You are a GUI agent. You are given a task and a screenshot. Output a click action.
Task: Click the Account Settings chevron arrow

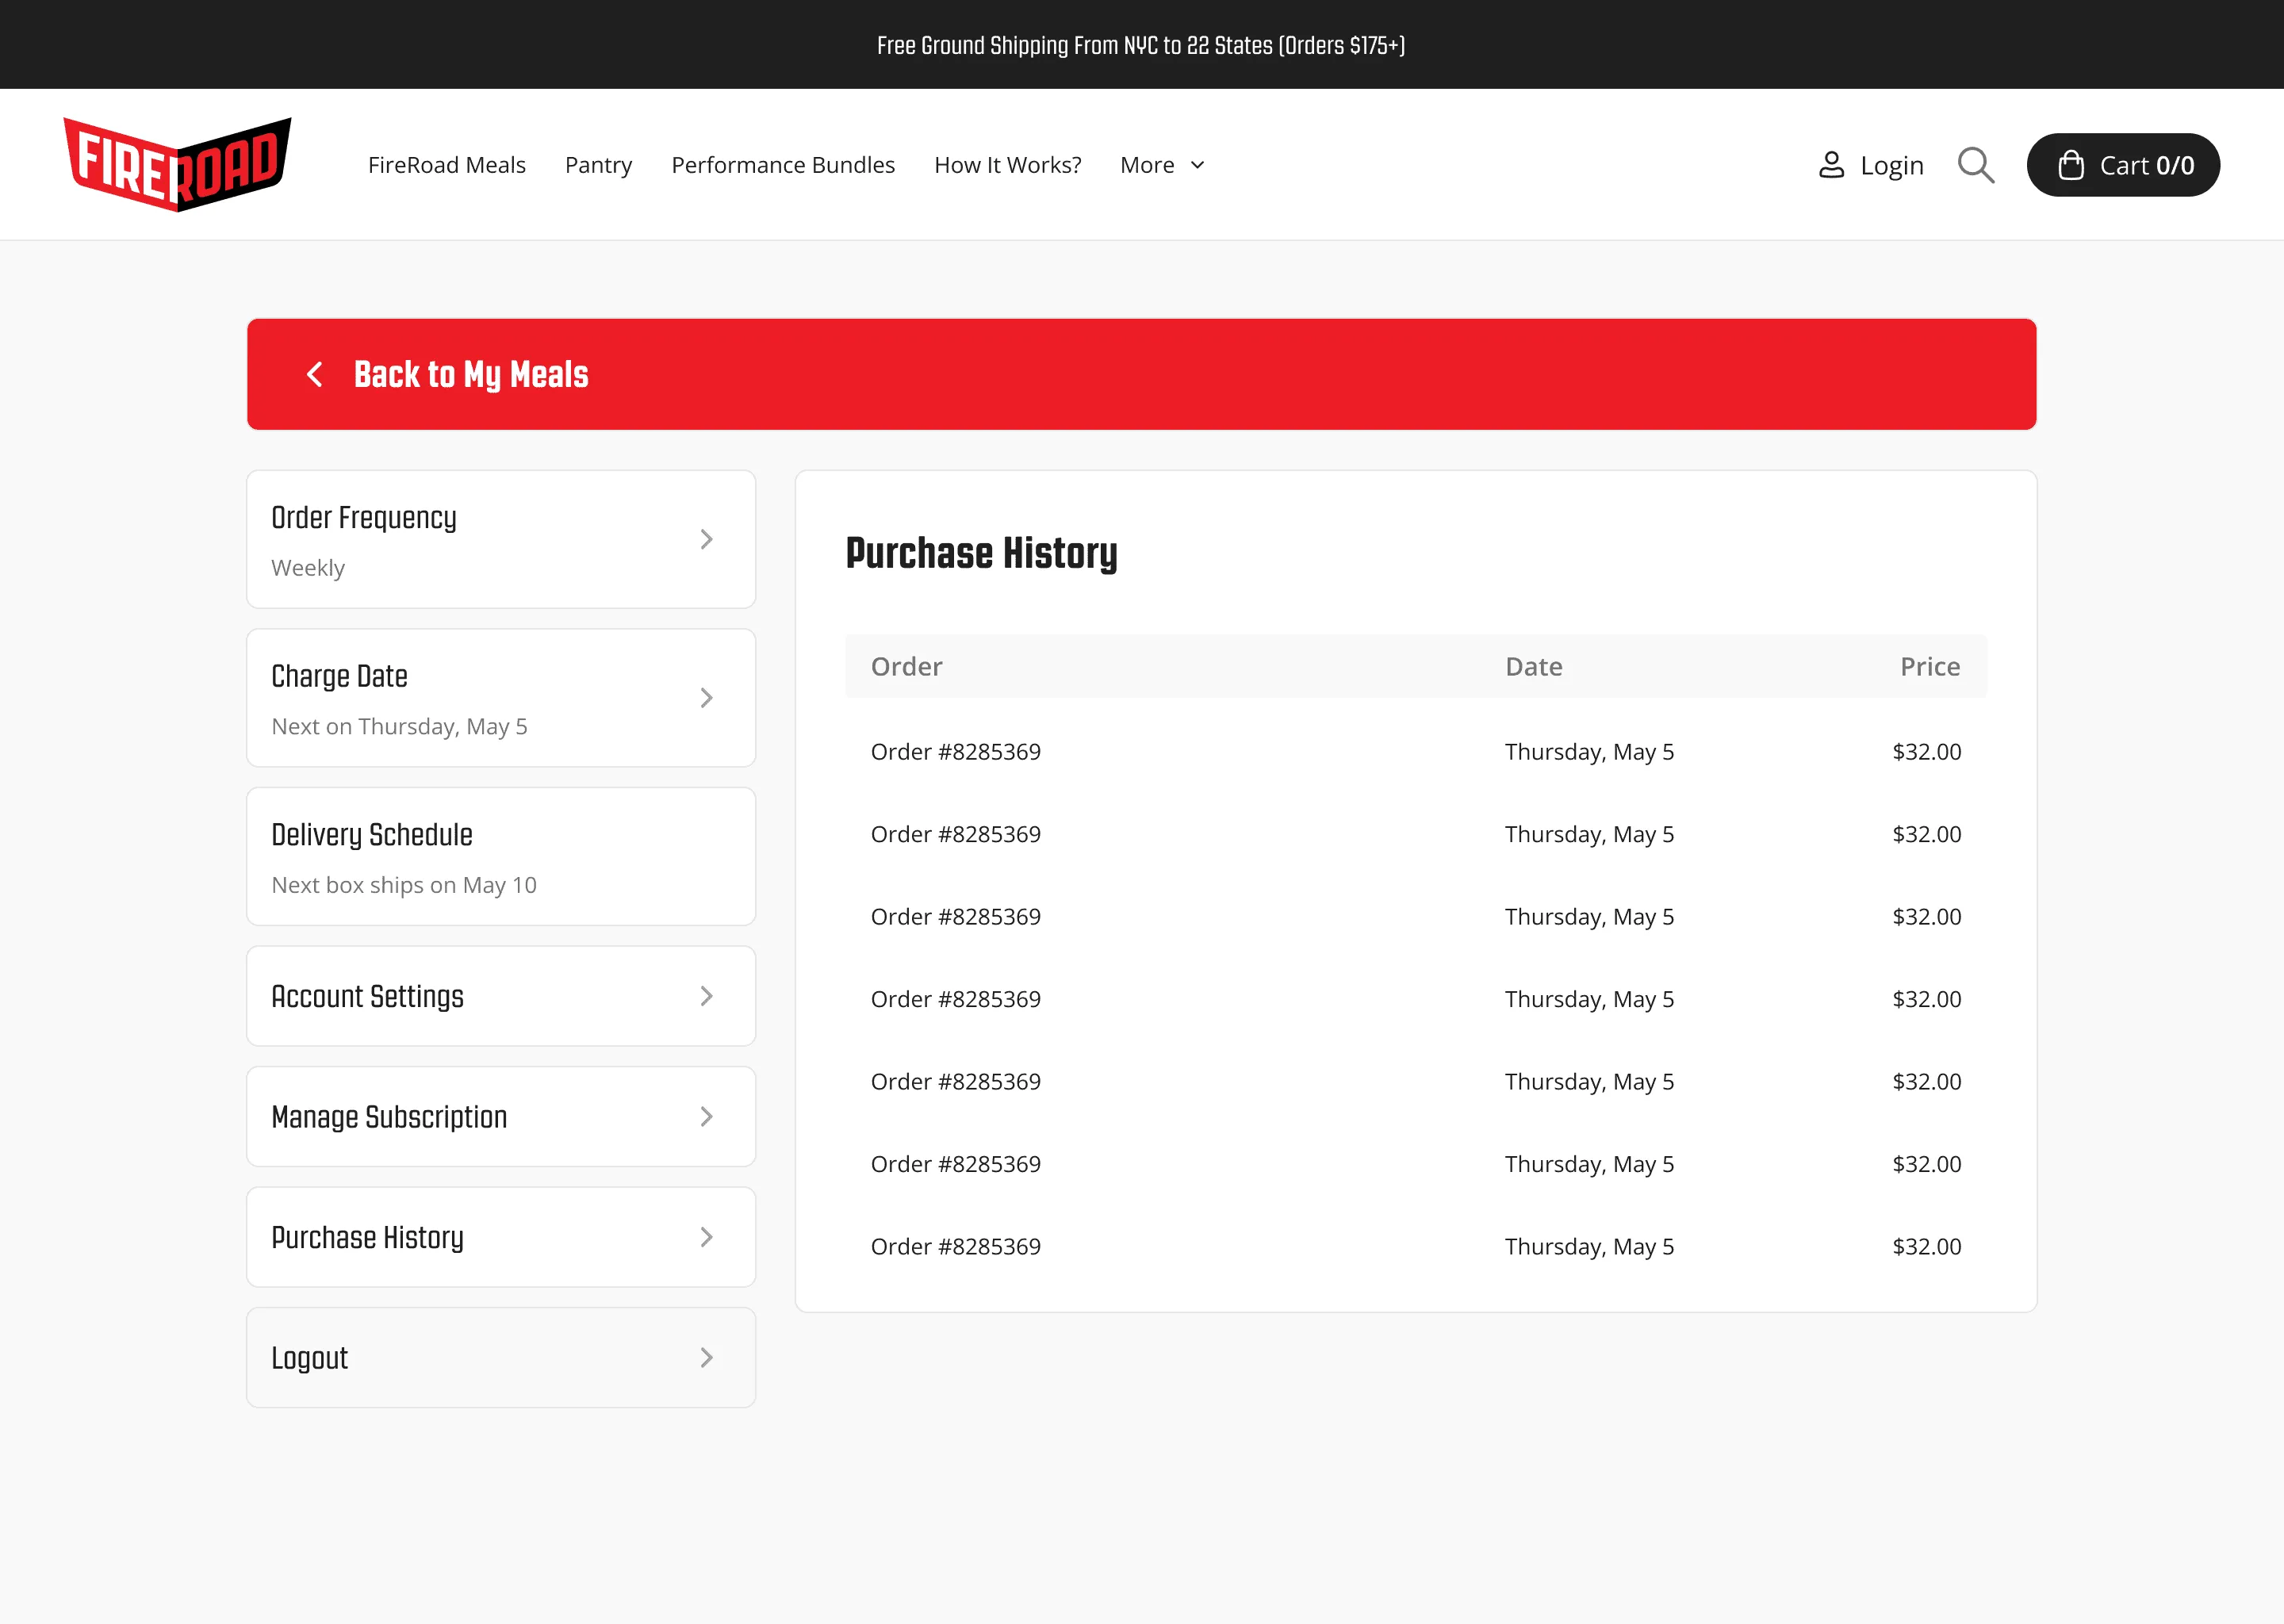706,996
